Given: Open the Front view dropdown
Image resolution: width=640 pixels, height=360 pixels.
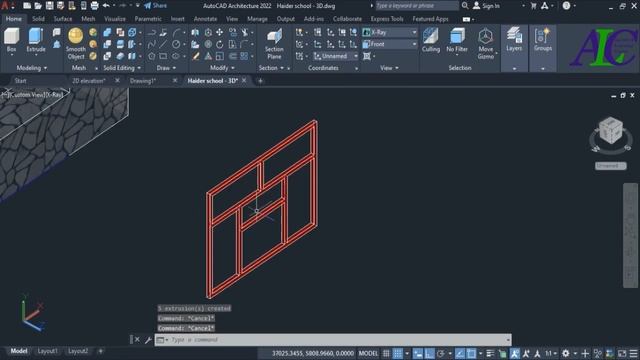Looking at the screenshot, I should point(390,44).
